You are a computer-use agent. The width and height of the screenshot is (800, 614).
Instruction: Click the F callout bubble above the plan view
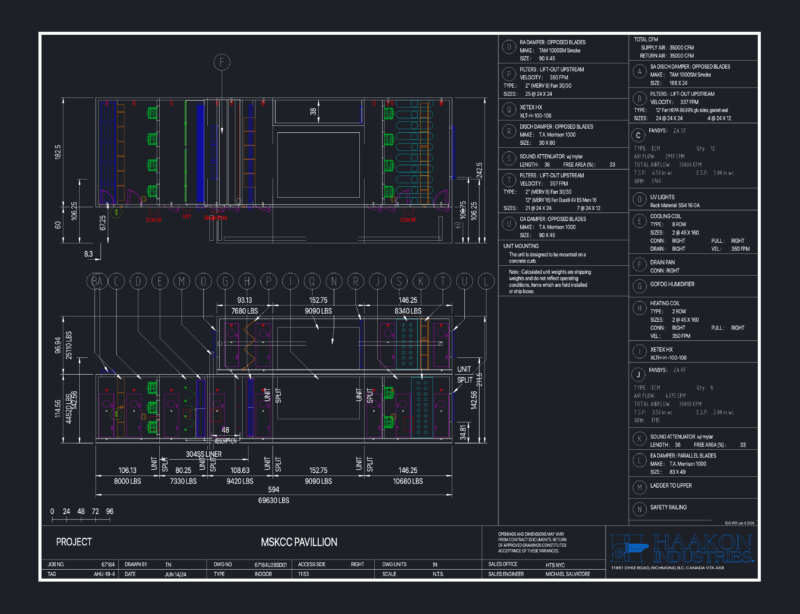(222, 63)
